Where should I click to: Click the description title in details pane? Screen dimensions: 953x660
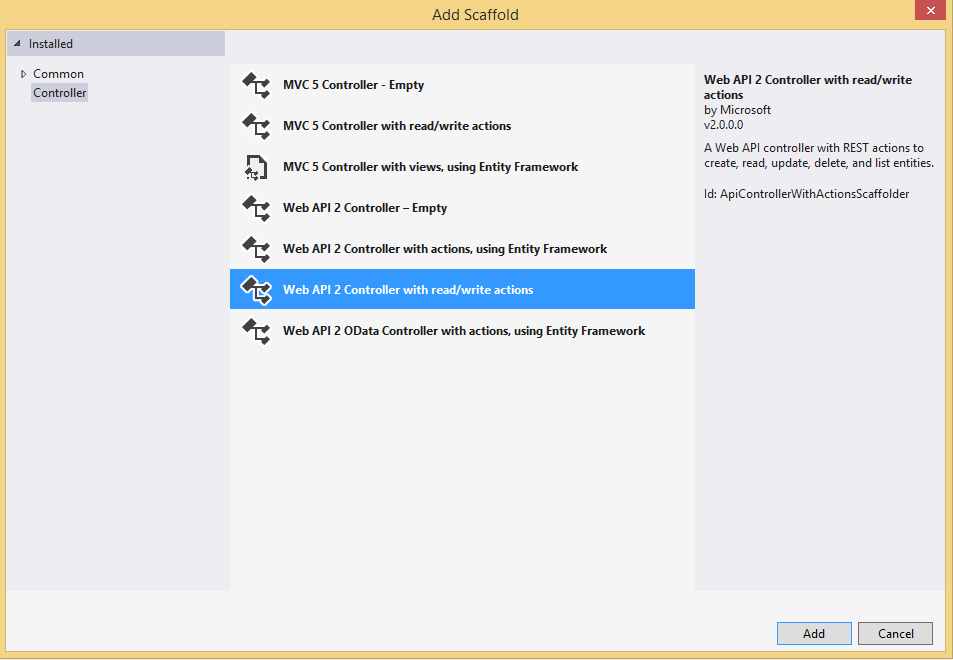click(808, 87)
